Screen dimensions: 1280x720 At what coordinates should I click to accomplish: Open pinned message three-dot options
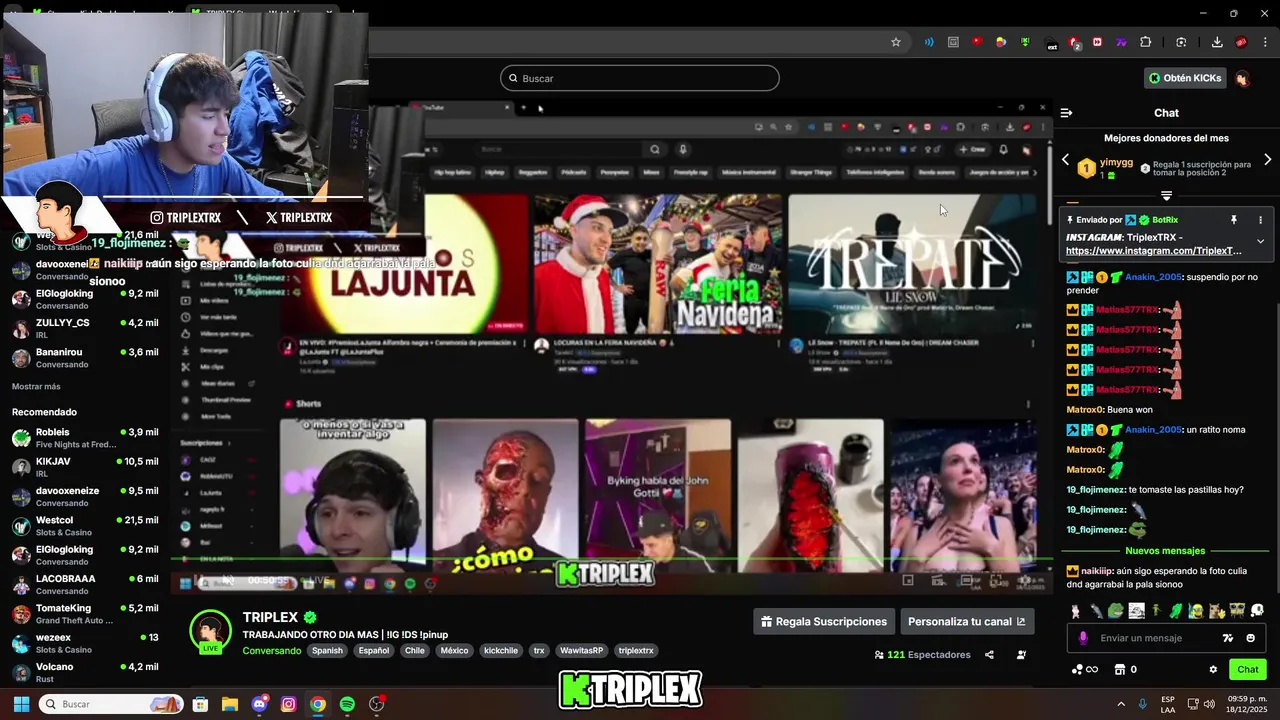pyautogui.click(x=1260, y=219)
